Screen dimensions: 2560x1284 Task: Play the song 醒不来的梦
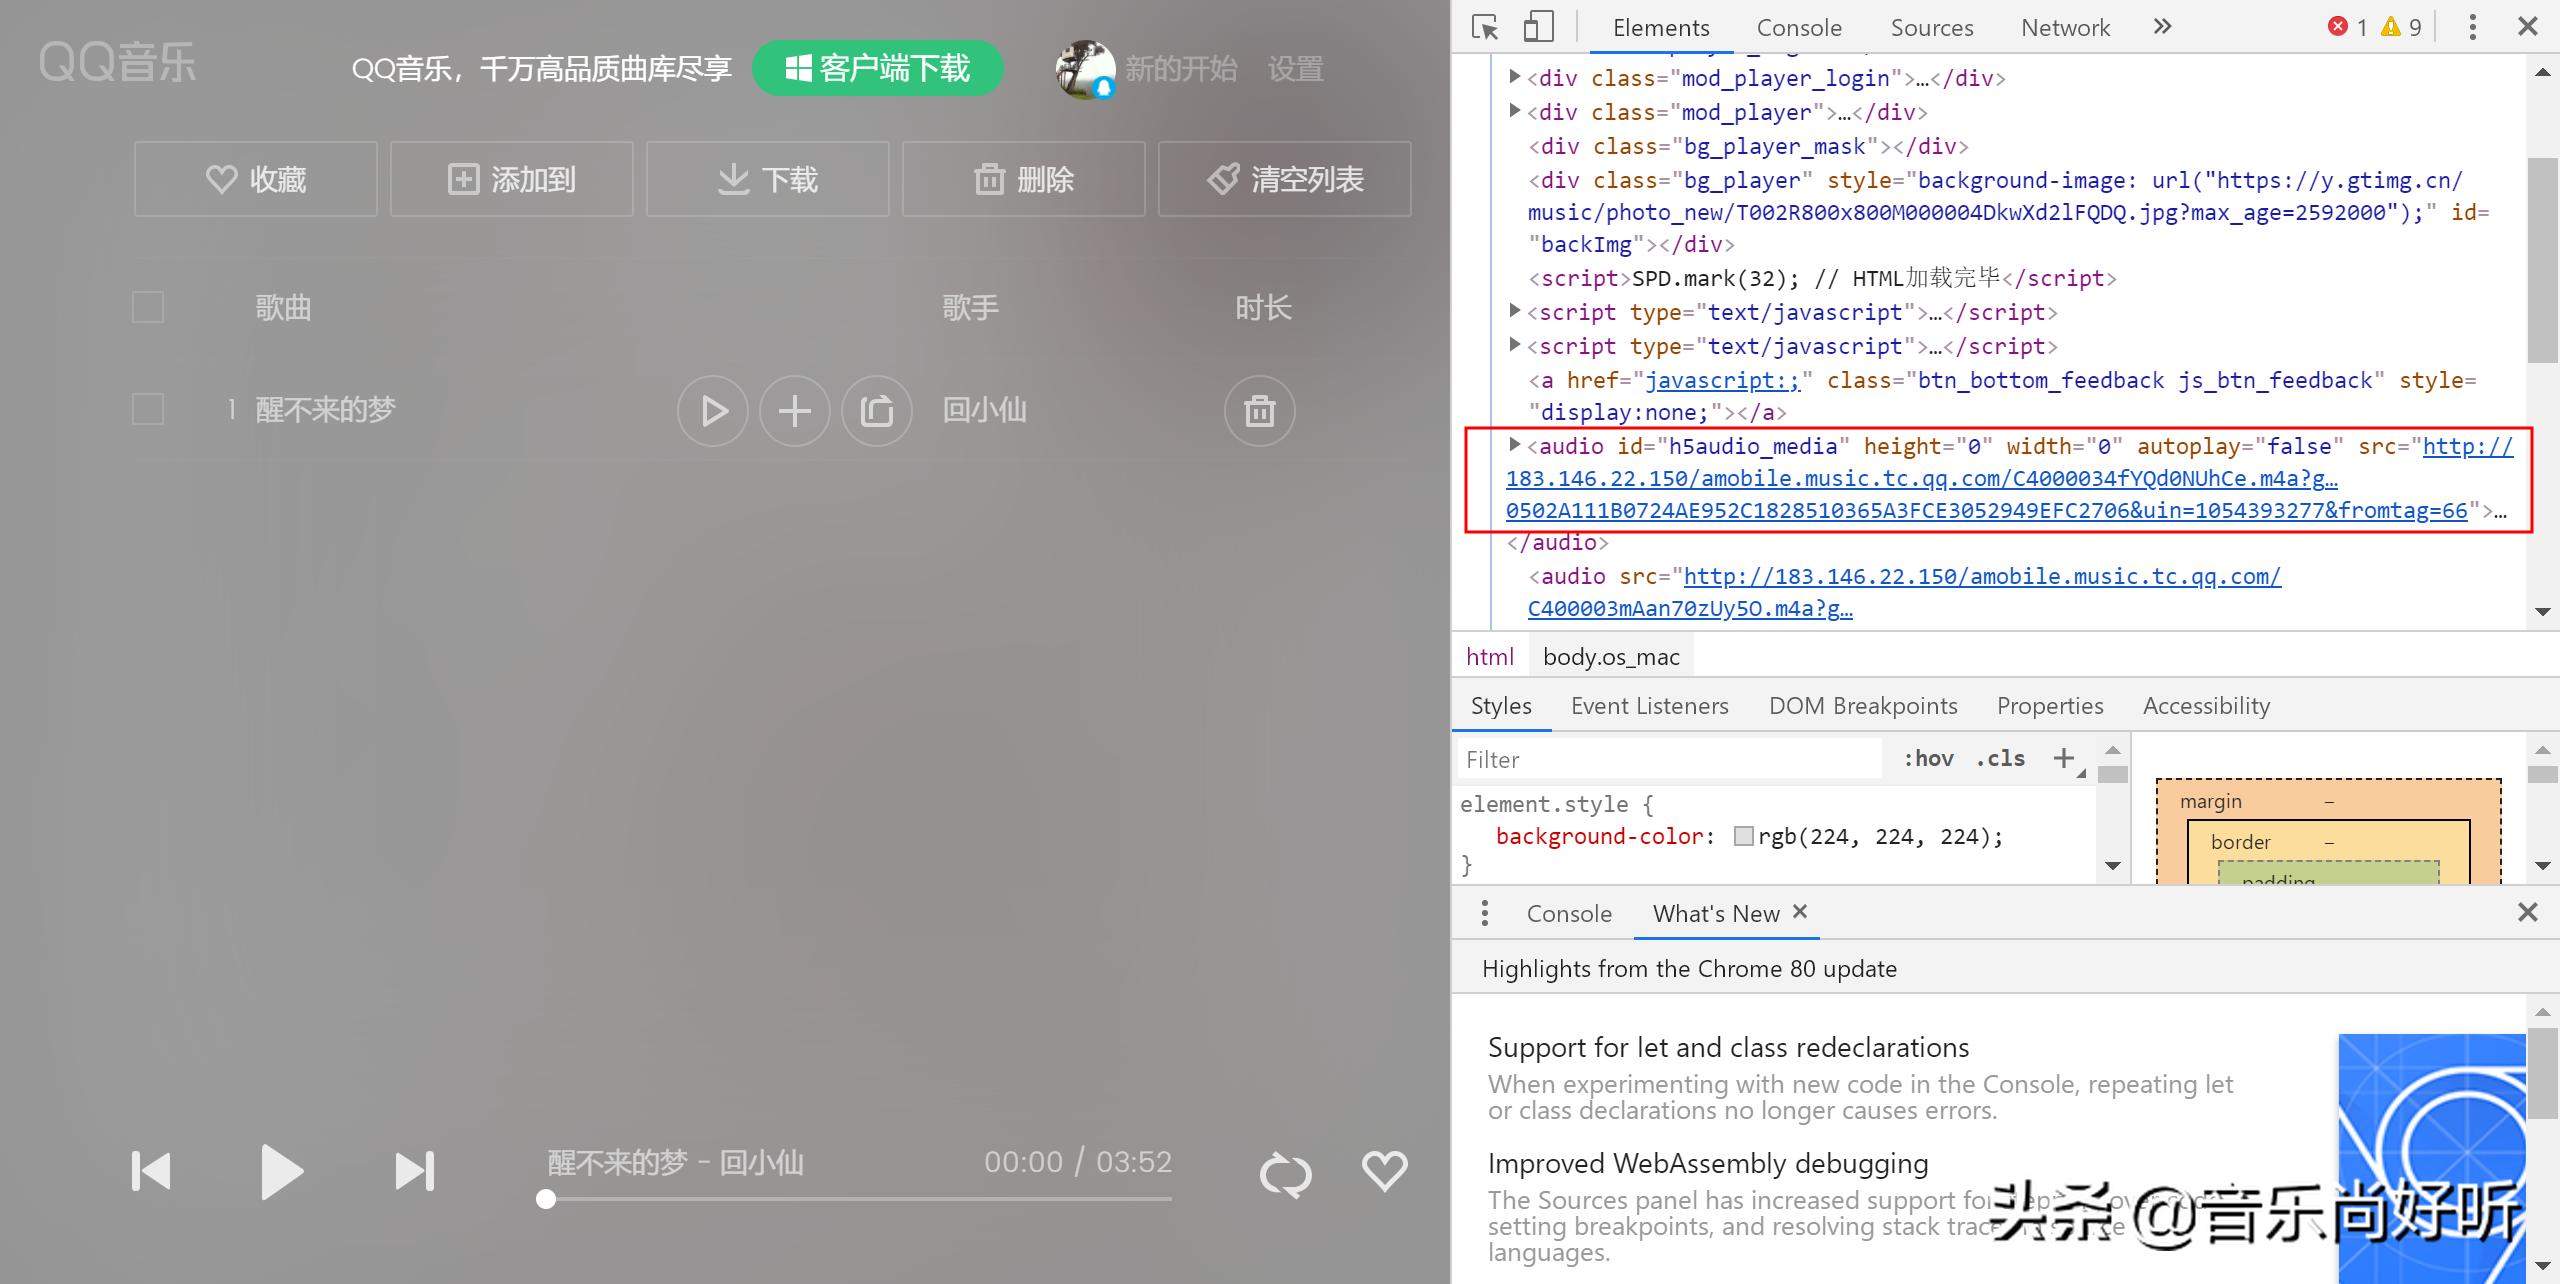(712, 411)
